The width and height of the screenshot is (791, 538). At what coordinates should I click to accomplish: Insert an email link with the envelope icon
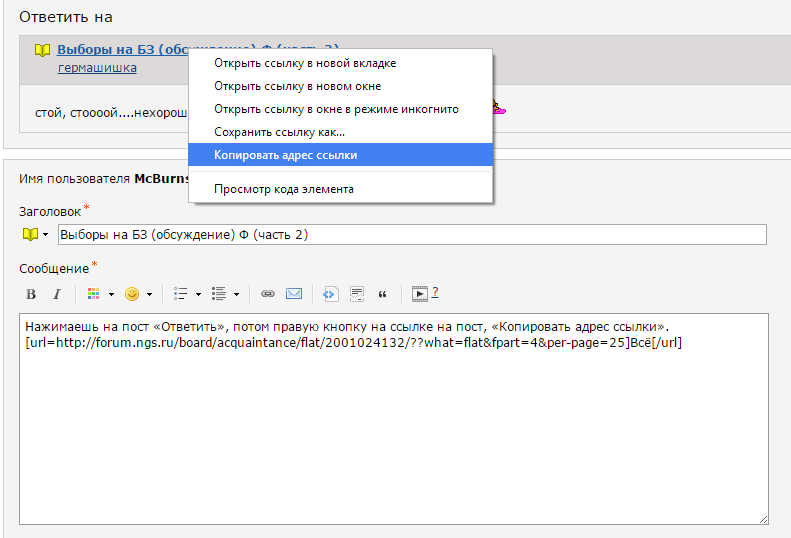click(x=294, y=294)
